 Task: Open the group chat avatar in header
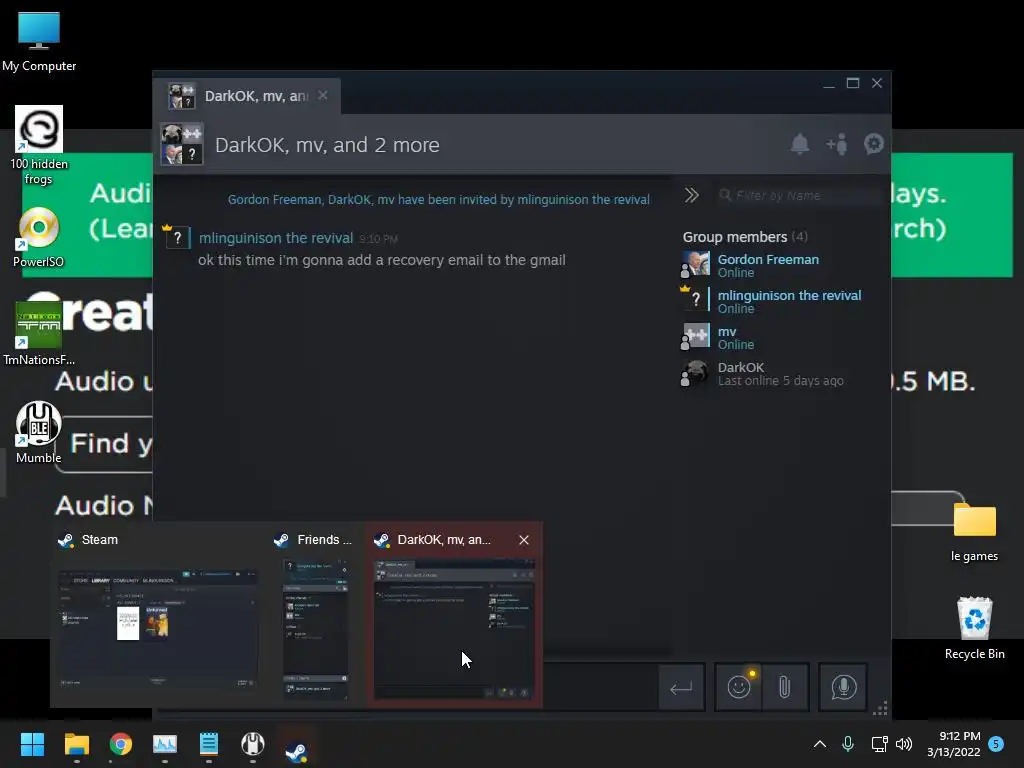182,144
